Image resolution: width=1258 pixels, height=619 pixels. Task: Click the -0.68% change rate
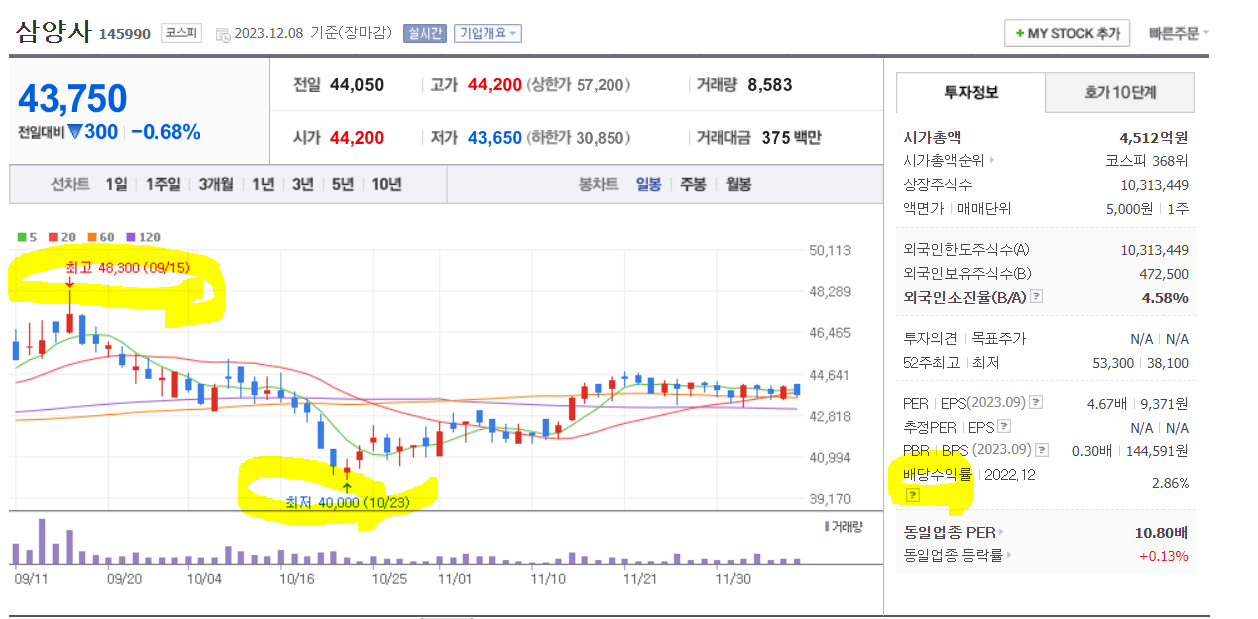click(166, 132)
